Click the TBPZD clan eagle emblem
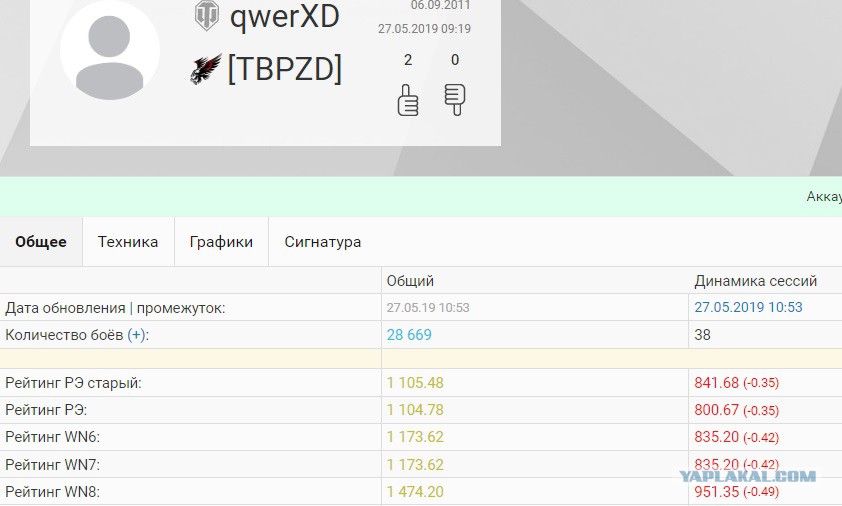Screen dimensions: 842x506 click(206, 69)
